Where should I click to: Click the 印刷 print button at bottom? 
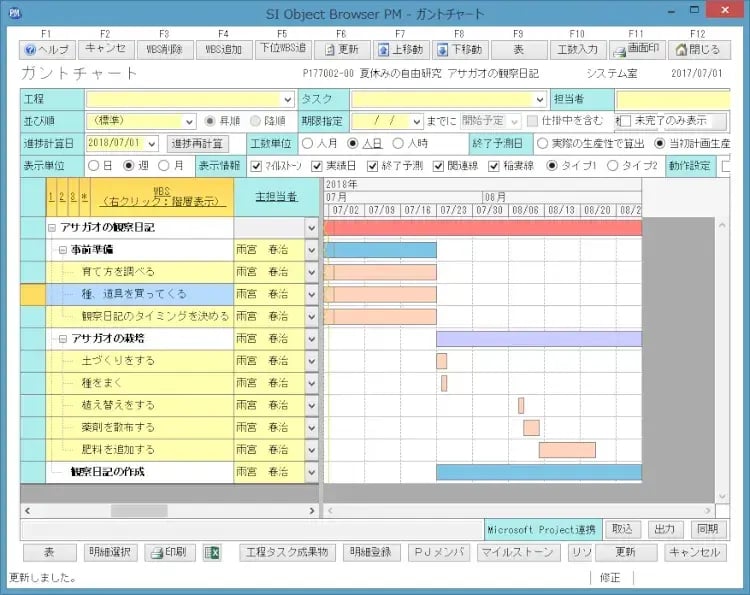[x=167, y=552]
